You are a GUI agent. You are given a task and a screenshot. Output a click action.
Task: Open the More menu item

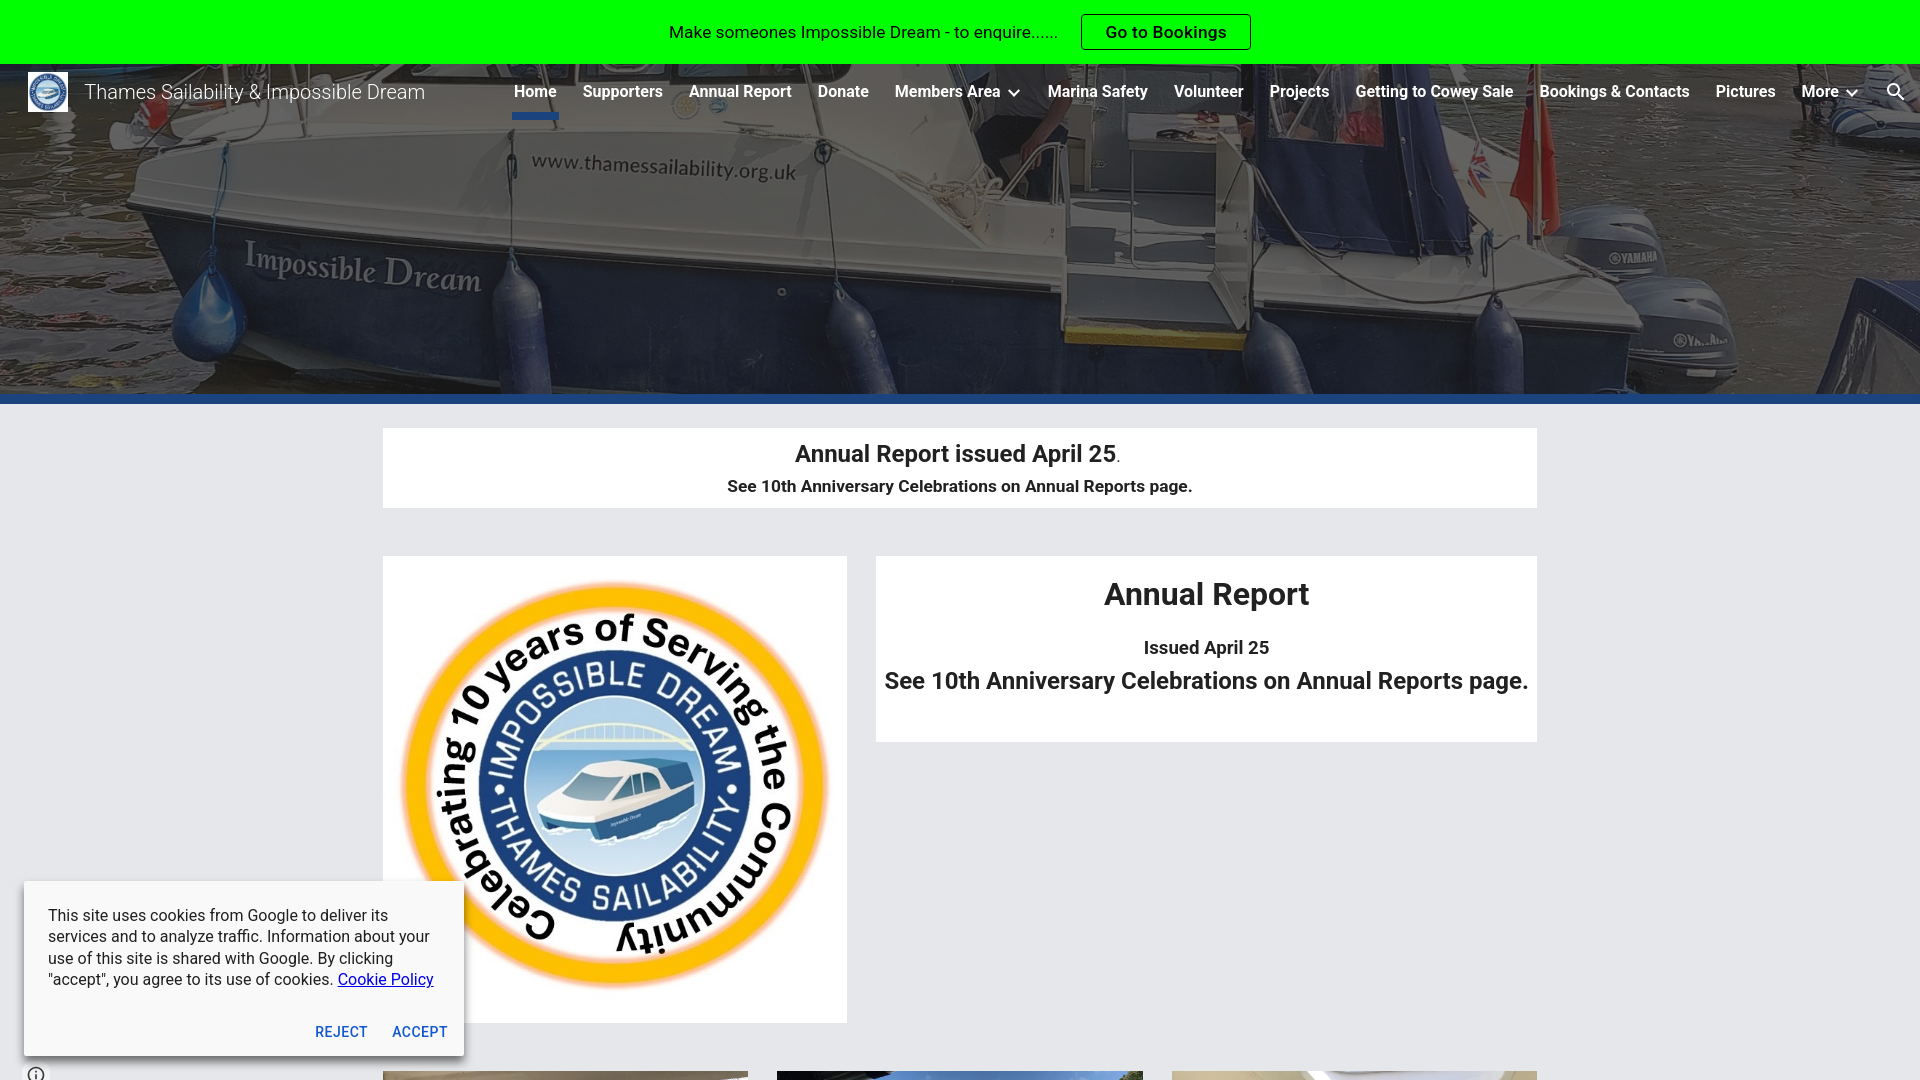pyautogui.click(x=1819, y=92)
